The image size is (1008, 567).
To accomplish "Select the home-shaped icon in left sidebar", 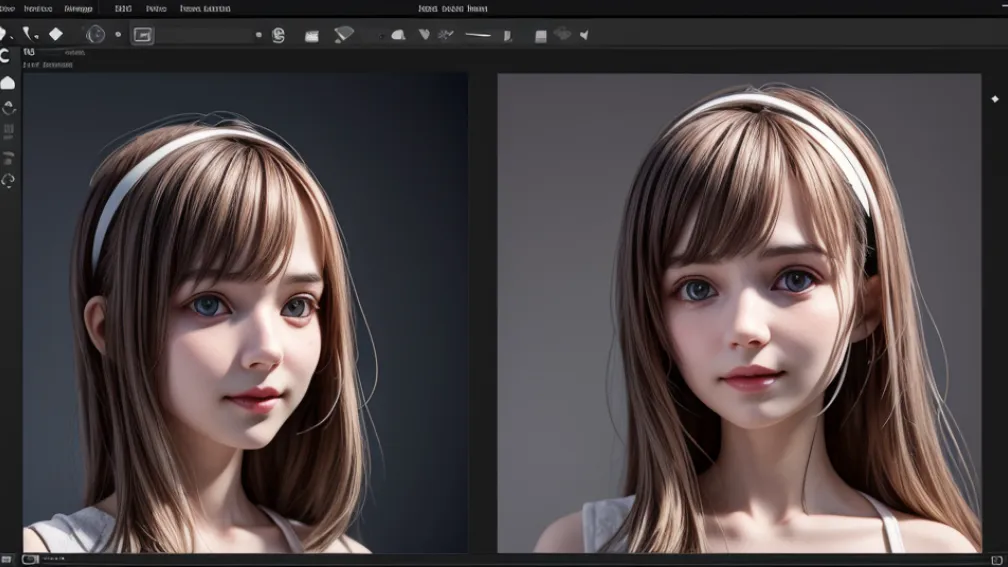I will 8,83.
